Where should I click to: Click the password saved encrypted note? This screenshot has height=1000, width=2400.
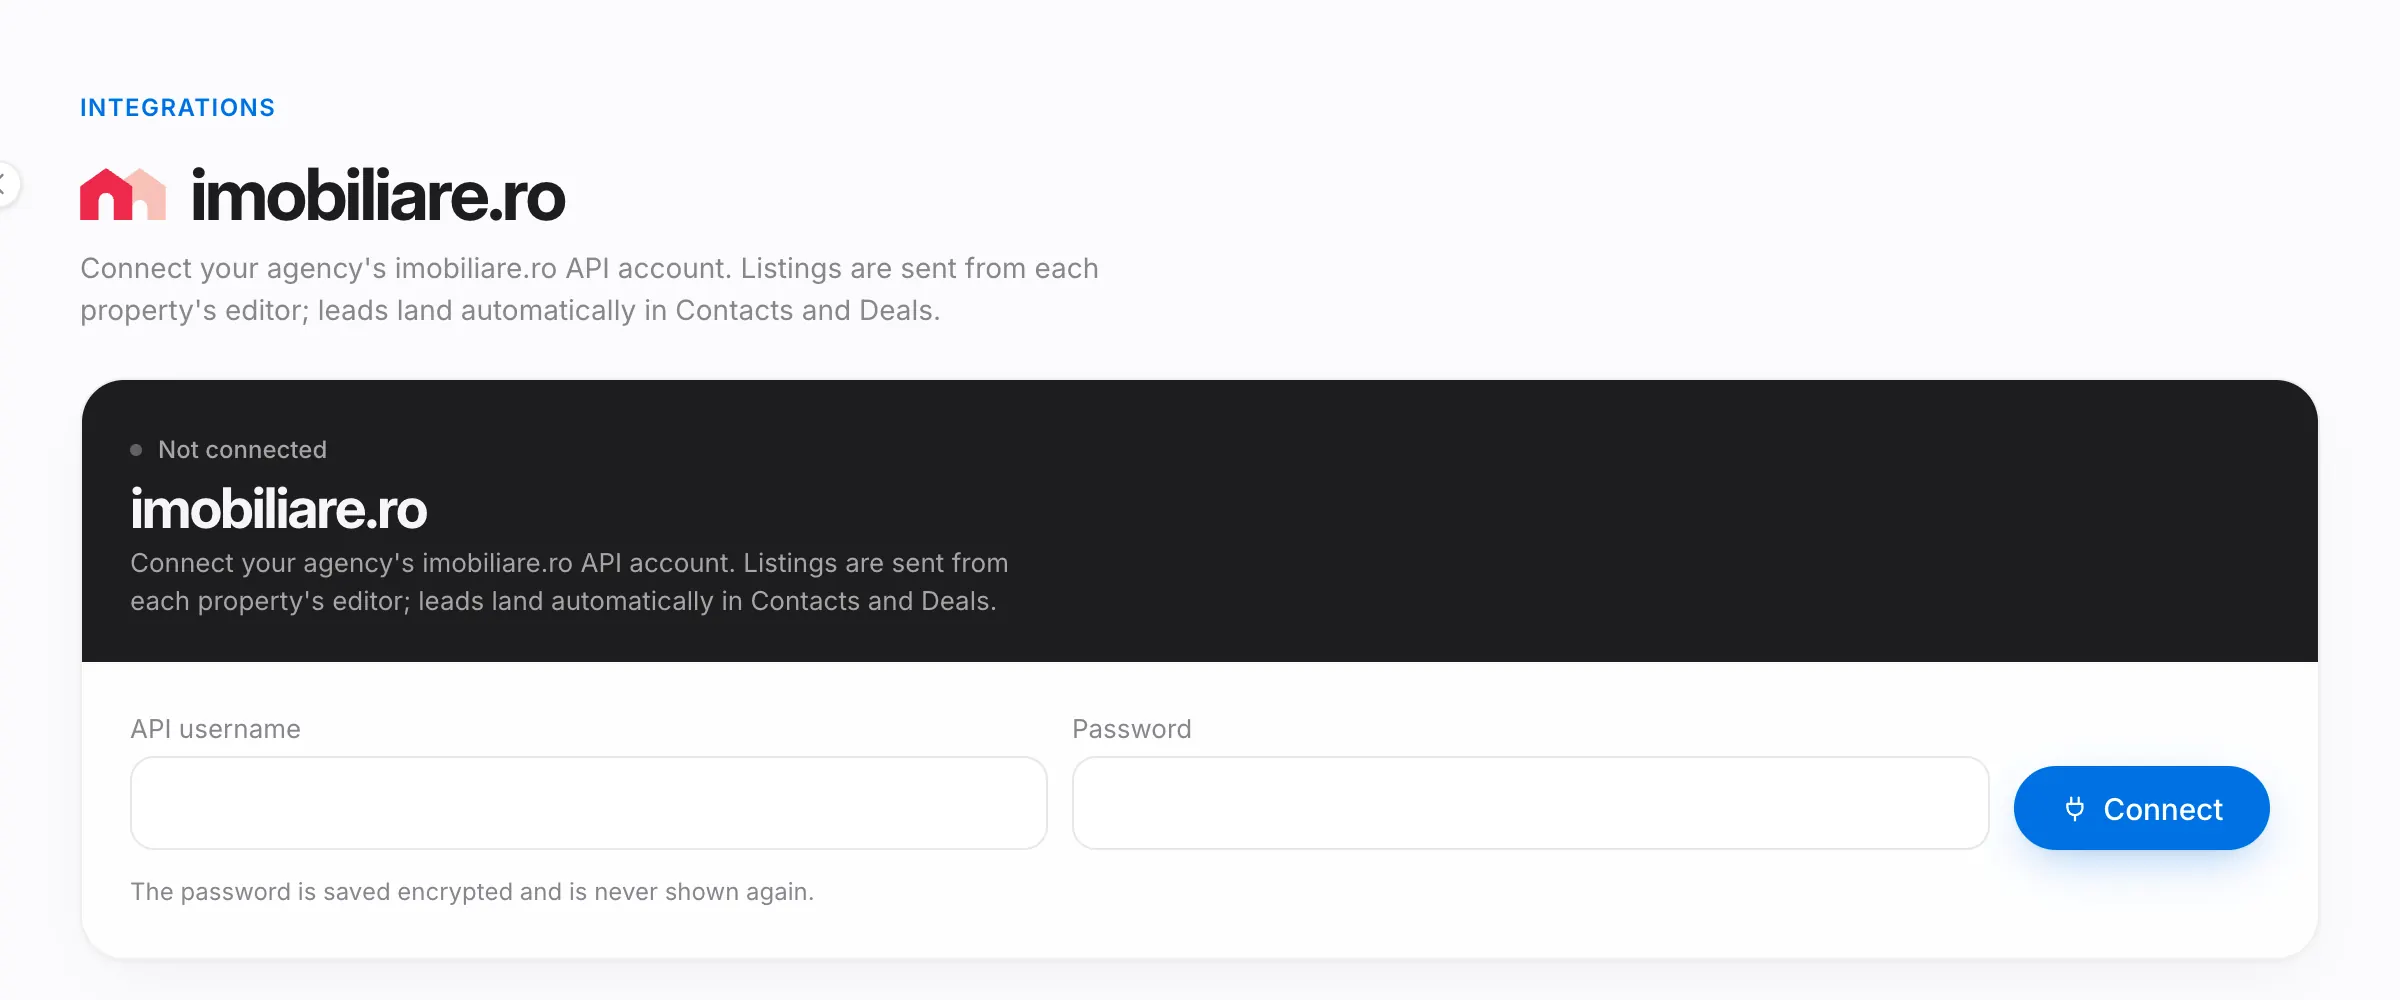[472, 891]
